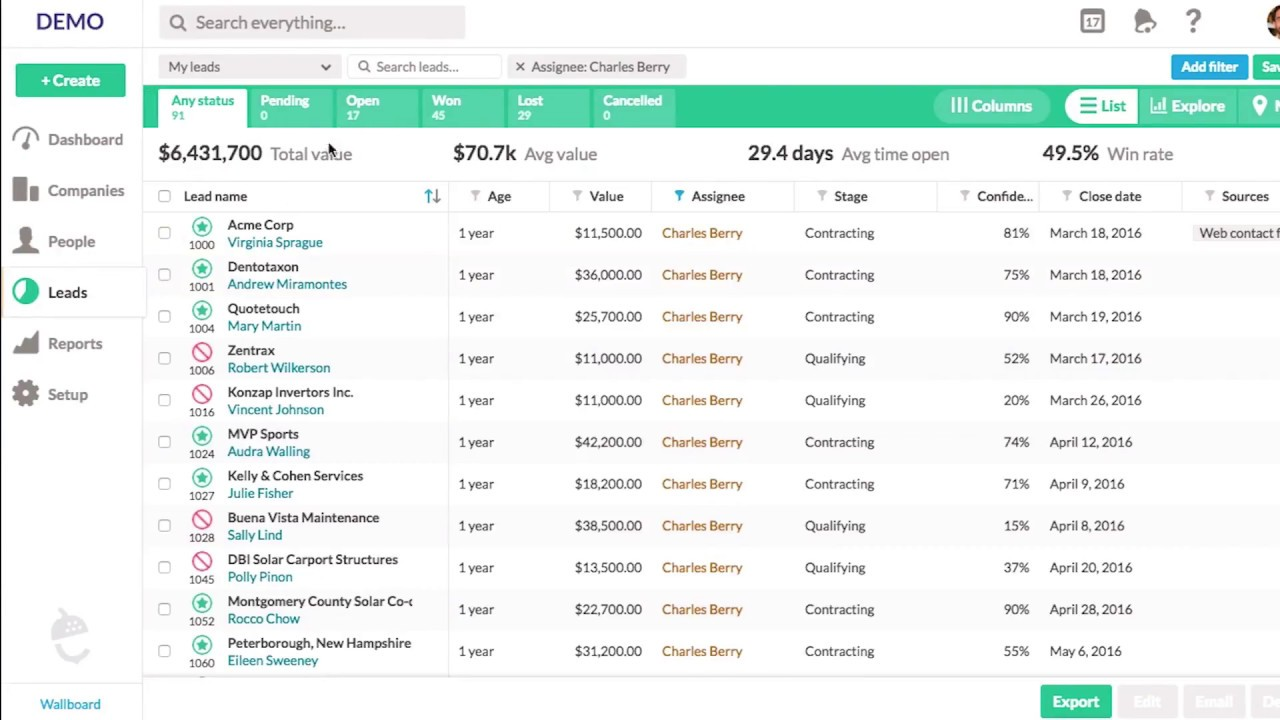This screenshot has width=1280, height=720.
Task: Open the Value column filter funnel
Action: pos(577,197)
